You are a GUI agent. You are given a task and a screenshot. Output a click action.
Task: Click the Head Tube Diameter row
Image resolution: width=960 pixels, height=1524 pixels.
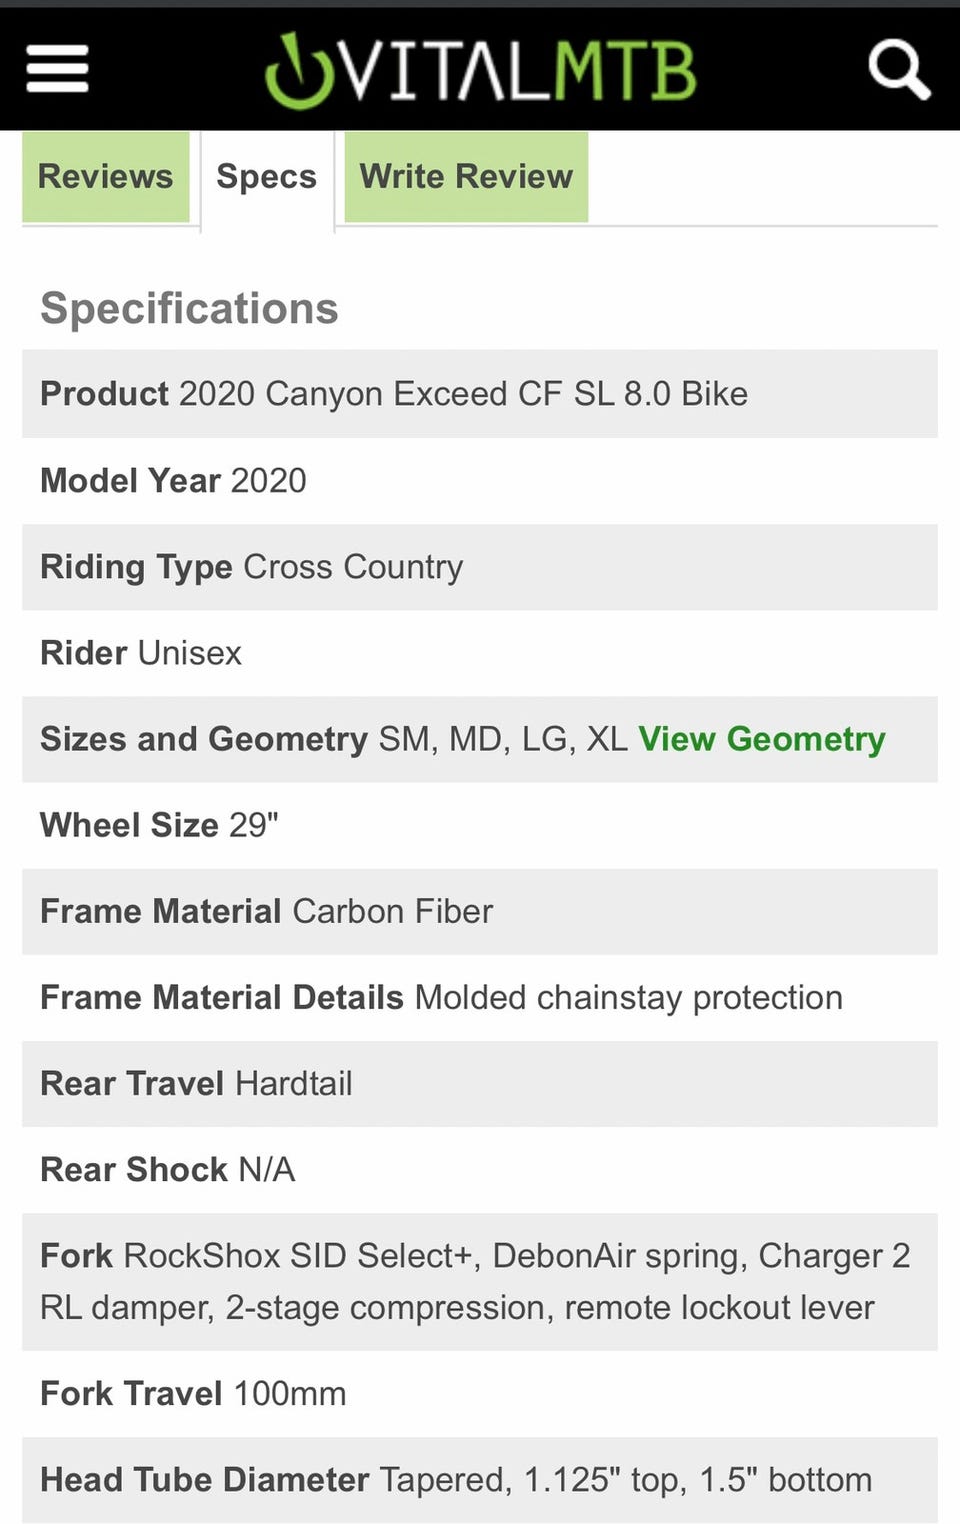pyautogui.click(x=480, y=1480)
